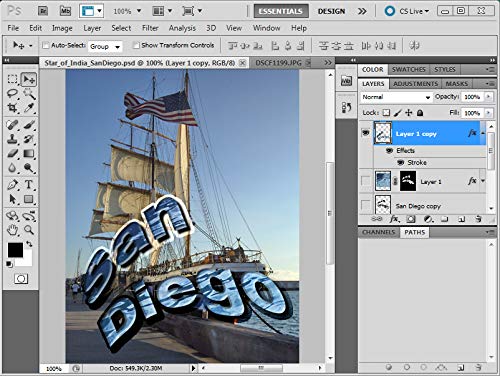
Task: Select the Eyedropper tool
Action: 29,108
